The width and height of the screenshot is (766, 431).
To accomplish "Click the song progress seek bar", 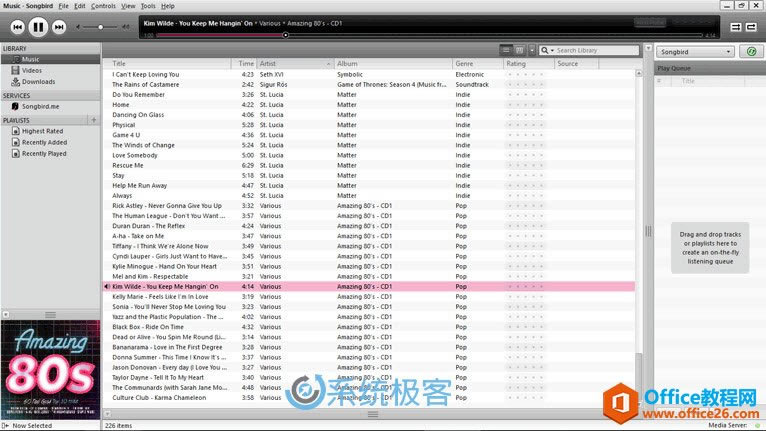I will [x=429, y=35].
